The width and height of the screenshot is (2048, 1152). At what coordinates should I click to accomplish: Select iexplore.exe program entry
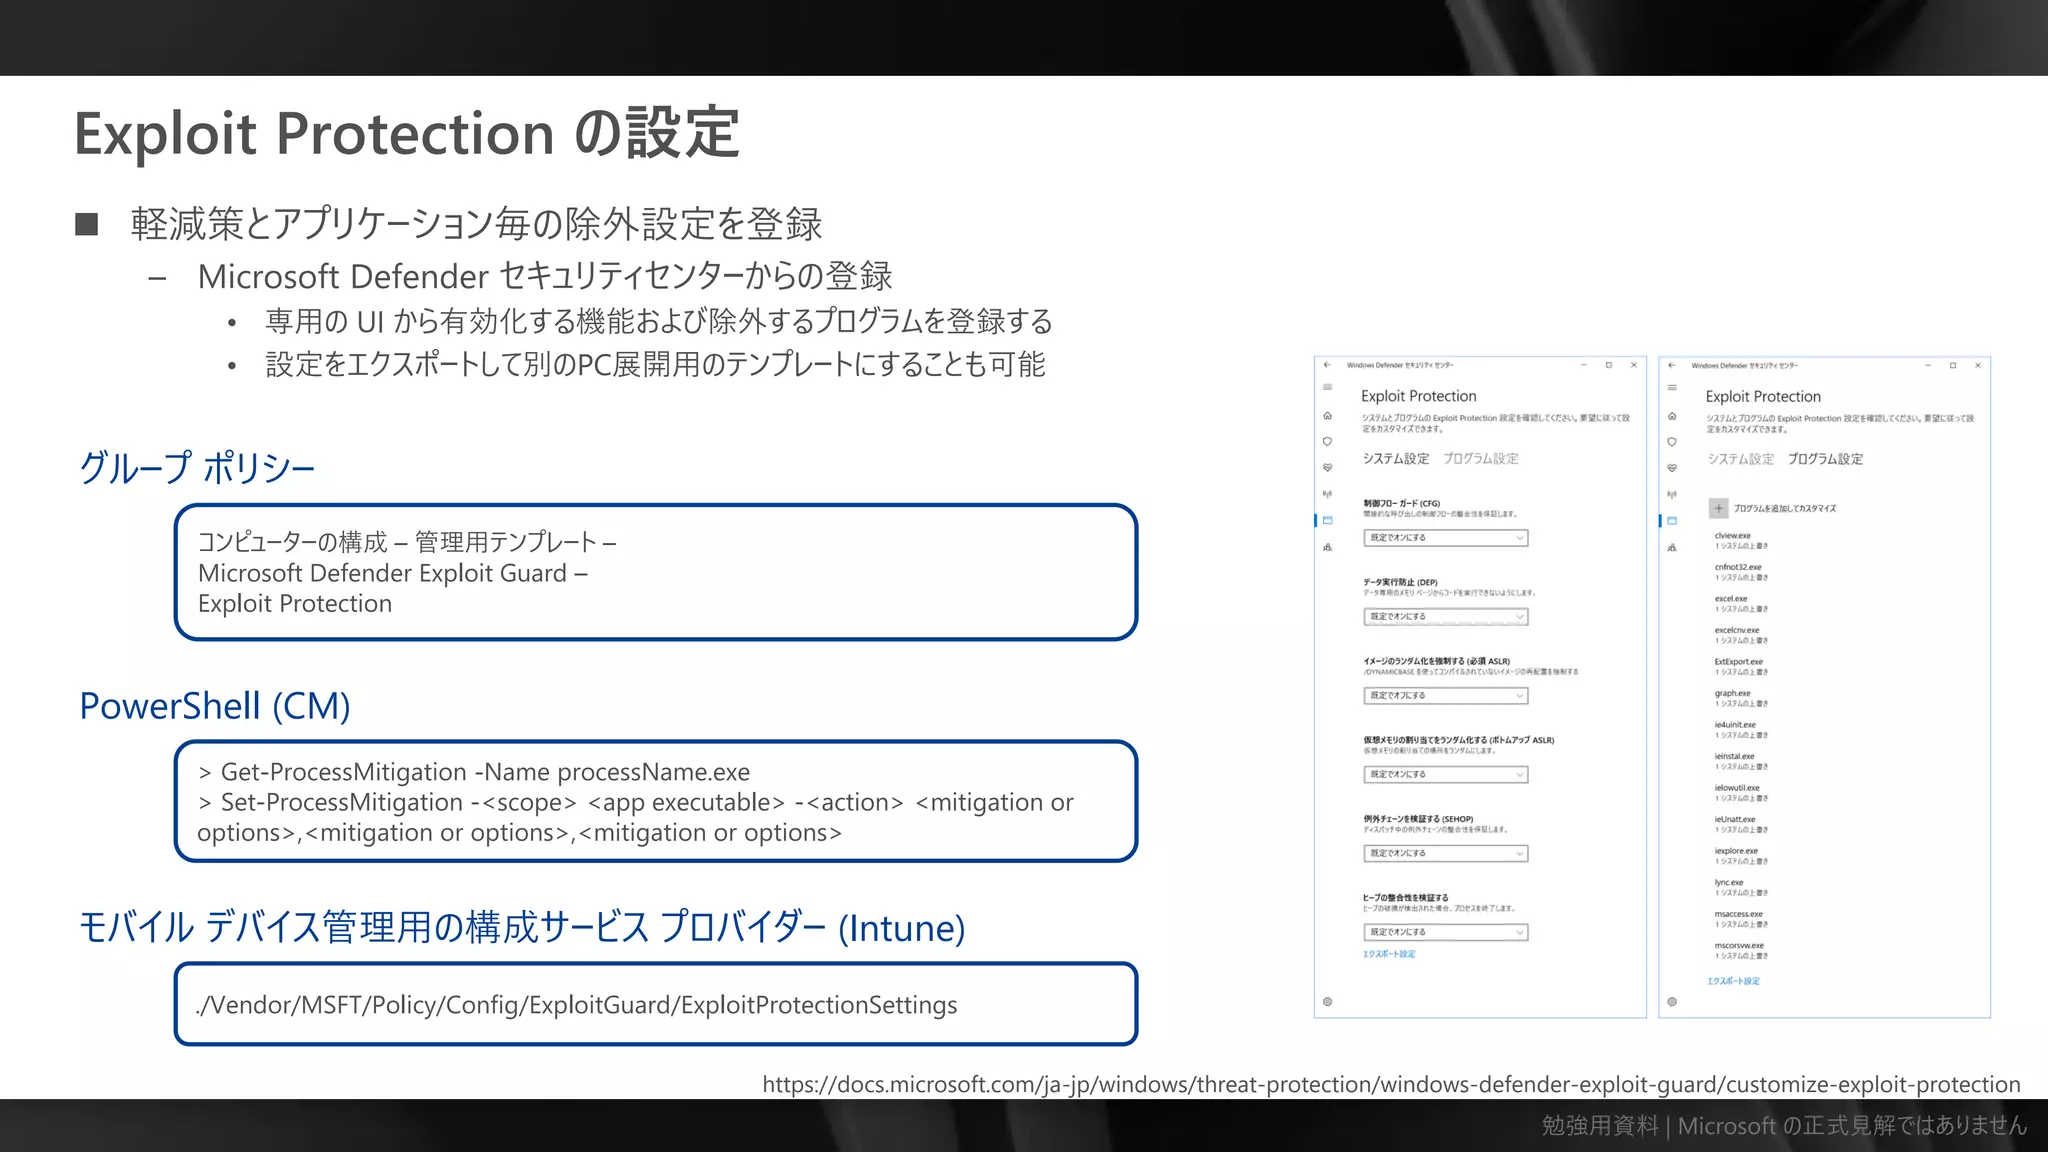1741,856
